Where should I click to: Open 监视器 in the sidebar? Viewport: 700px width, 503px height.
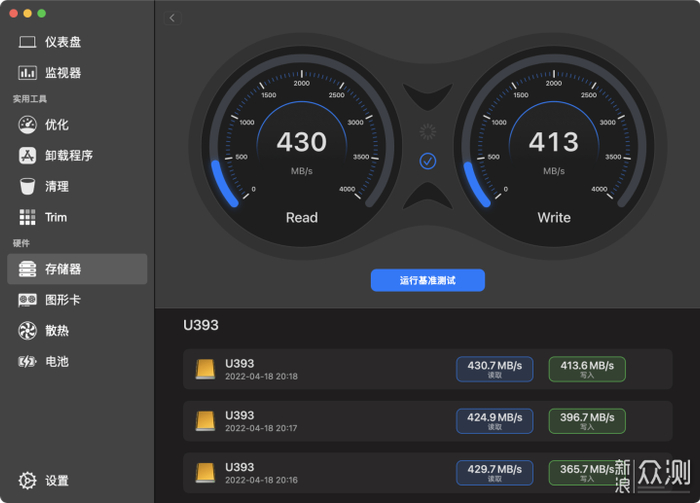pyautogui.click(x=77, y=73)
